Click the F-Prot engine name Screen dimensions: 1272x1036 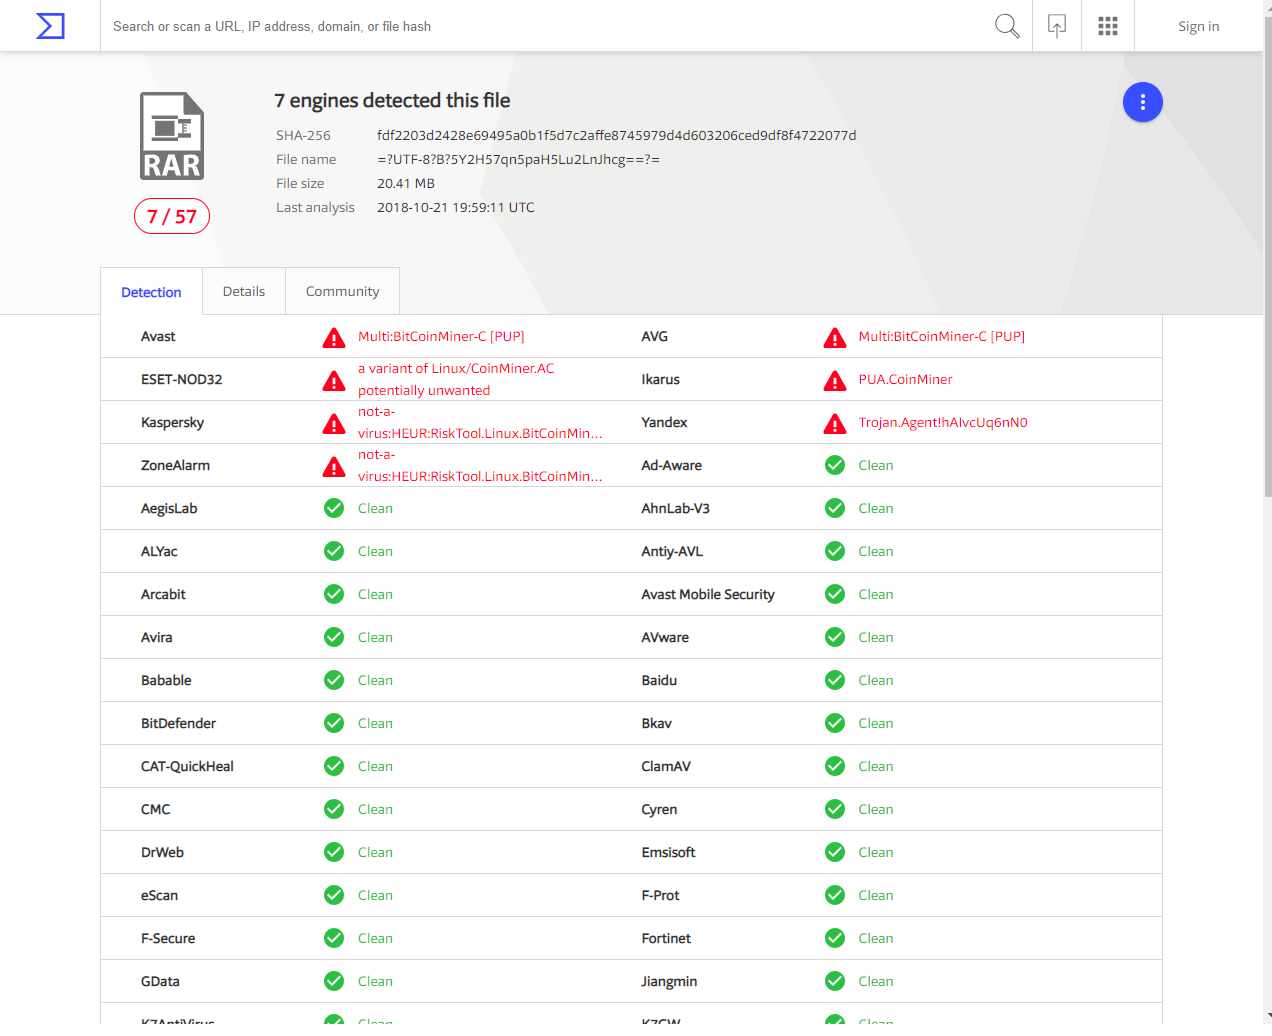[660, 895]
